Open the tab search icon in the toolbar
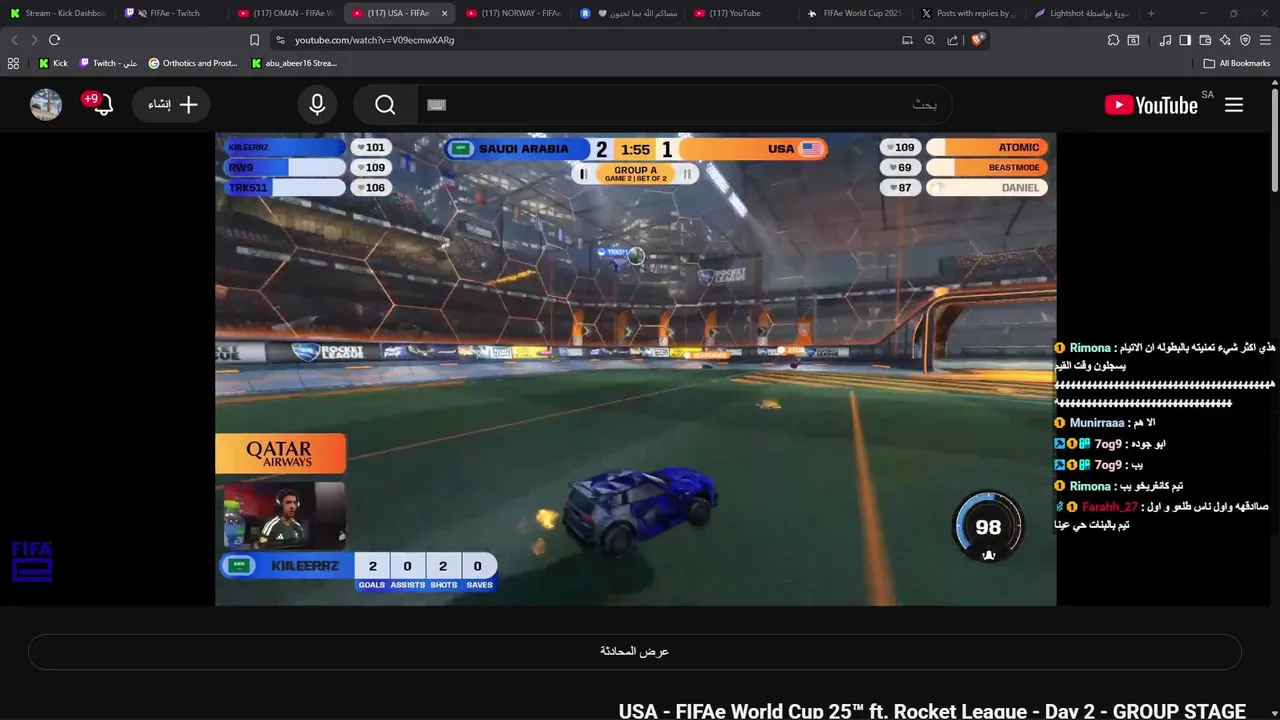1280x720 pixels. point(1133,40)
